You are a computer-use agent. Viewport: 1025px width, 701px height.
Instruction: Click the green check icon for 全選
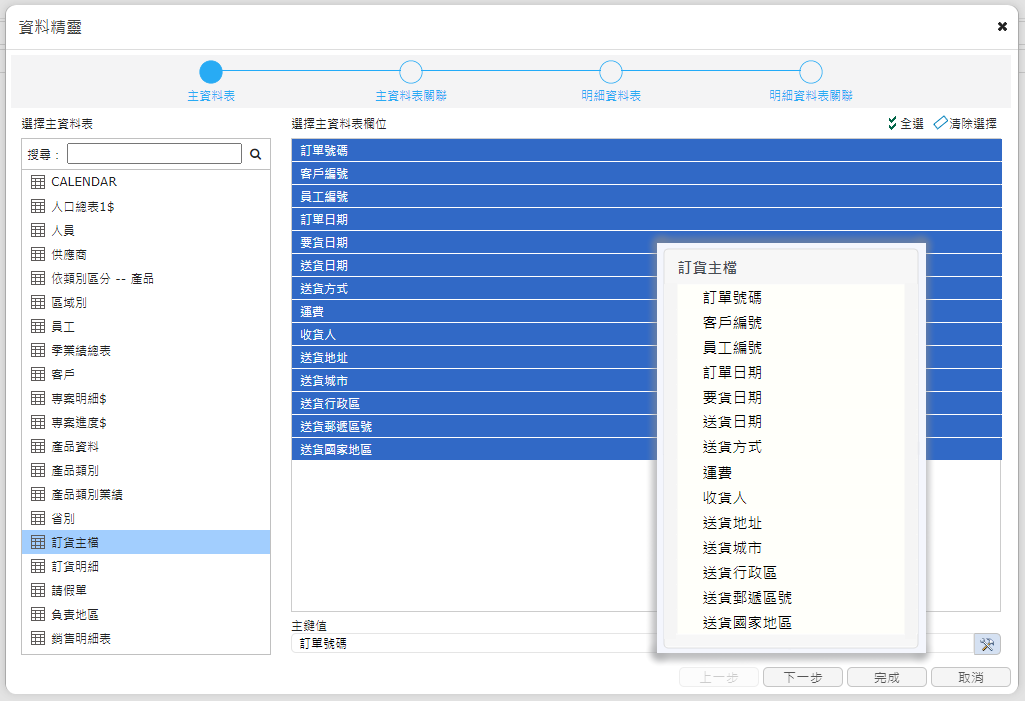892,123
